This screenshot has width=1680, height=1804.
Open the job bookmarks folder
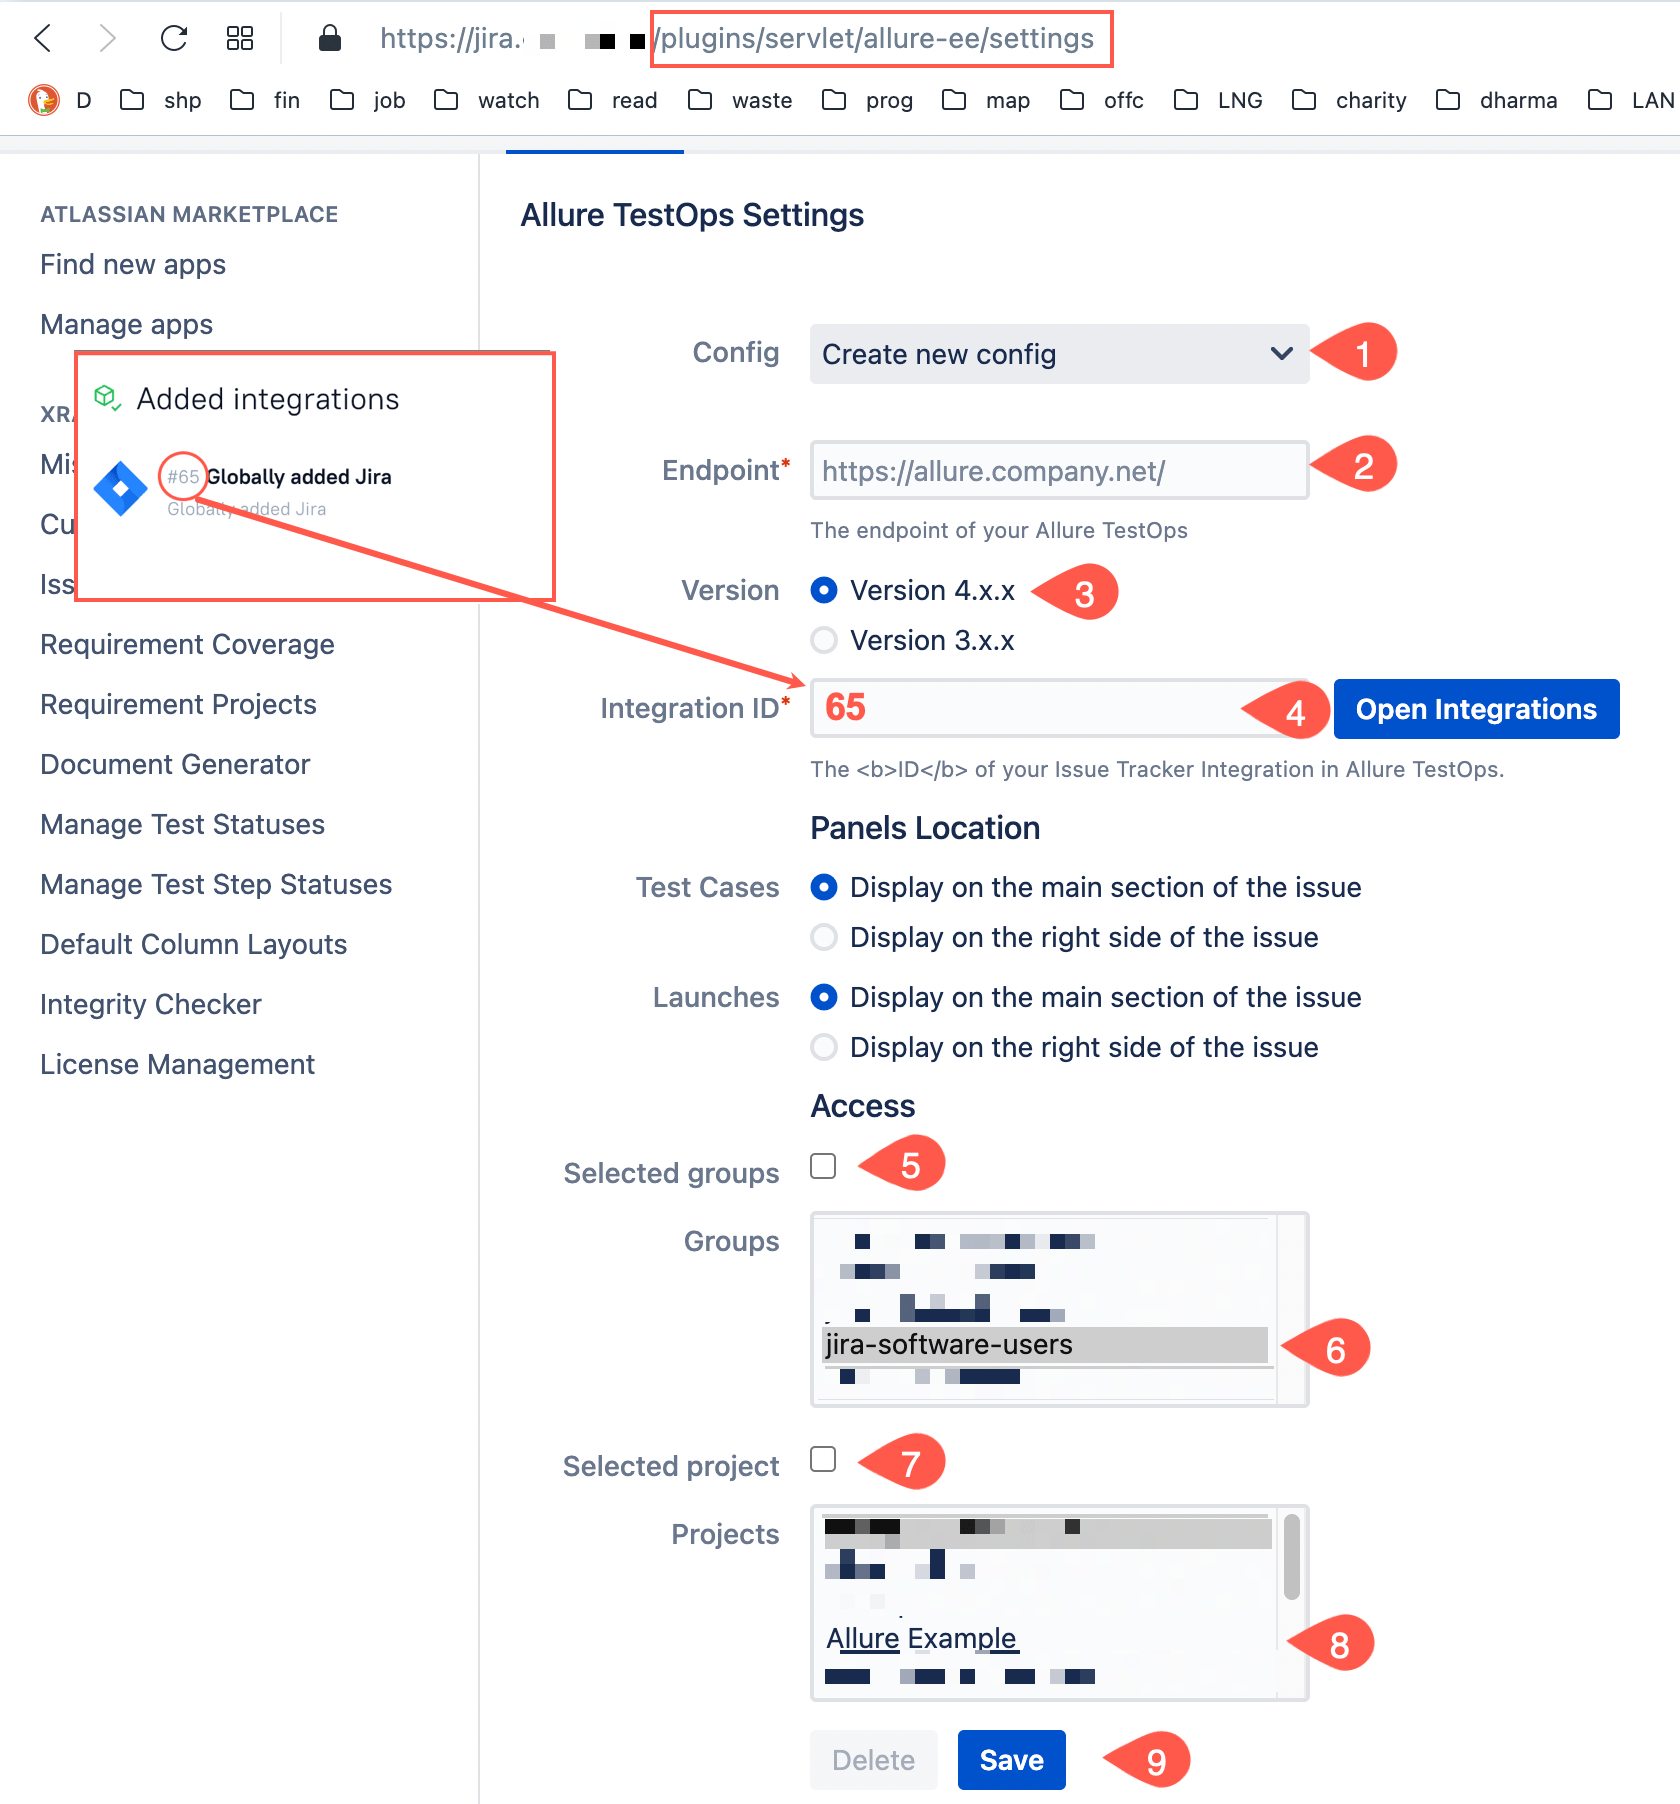(368, 100)
